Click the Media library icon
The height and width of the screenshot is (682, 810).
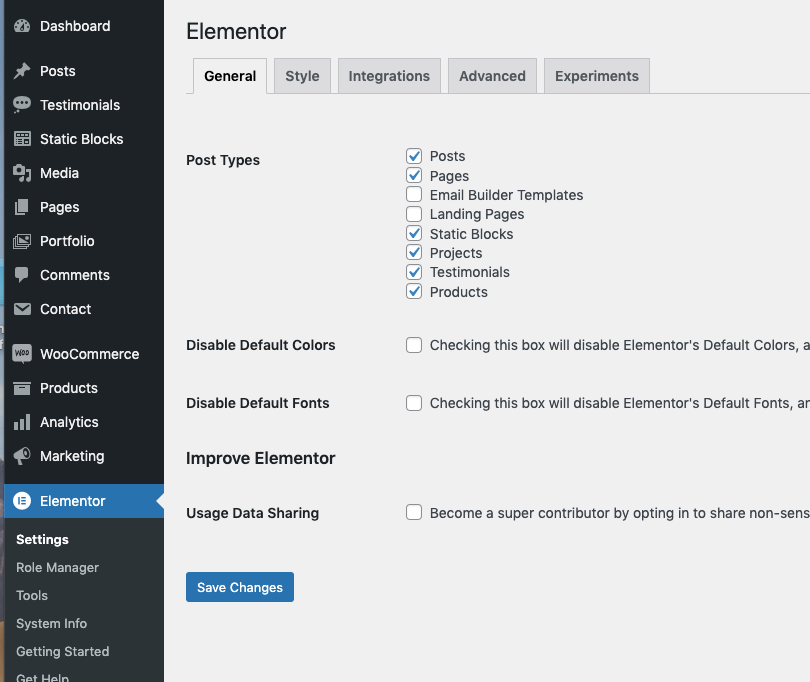point(22,173)
